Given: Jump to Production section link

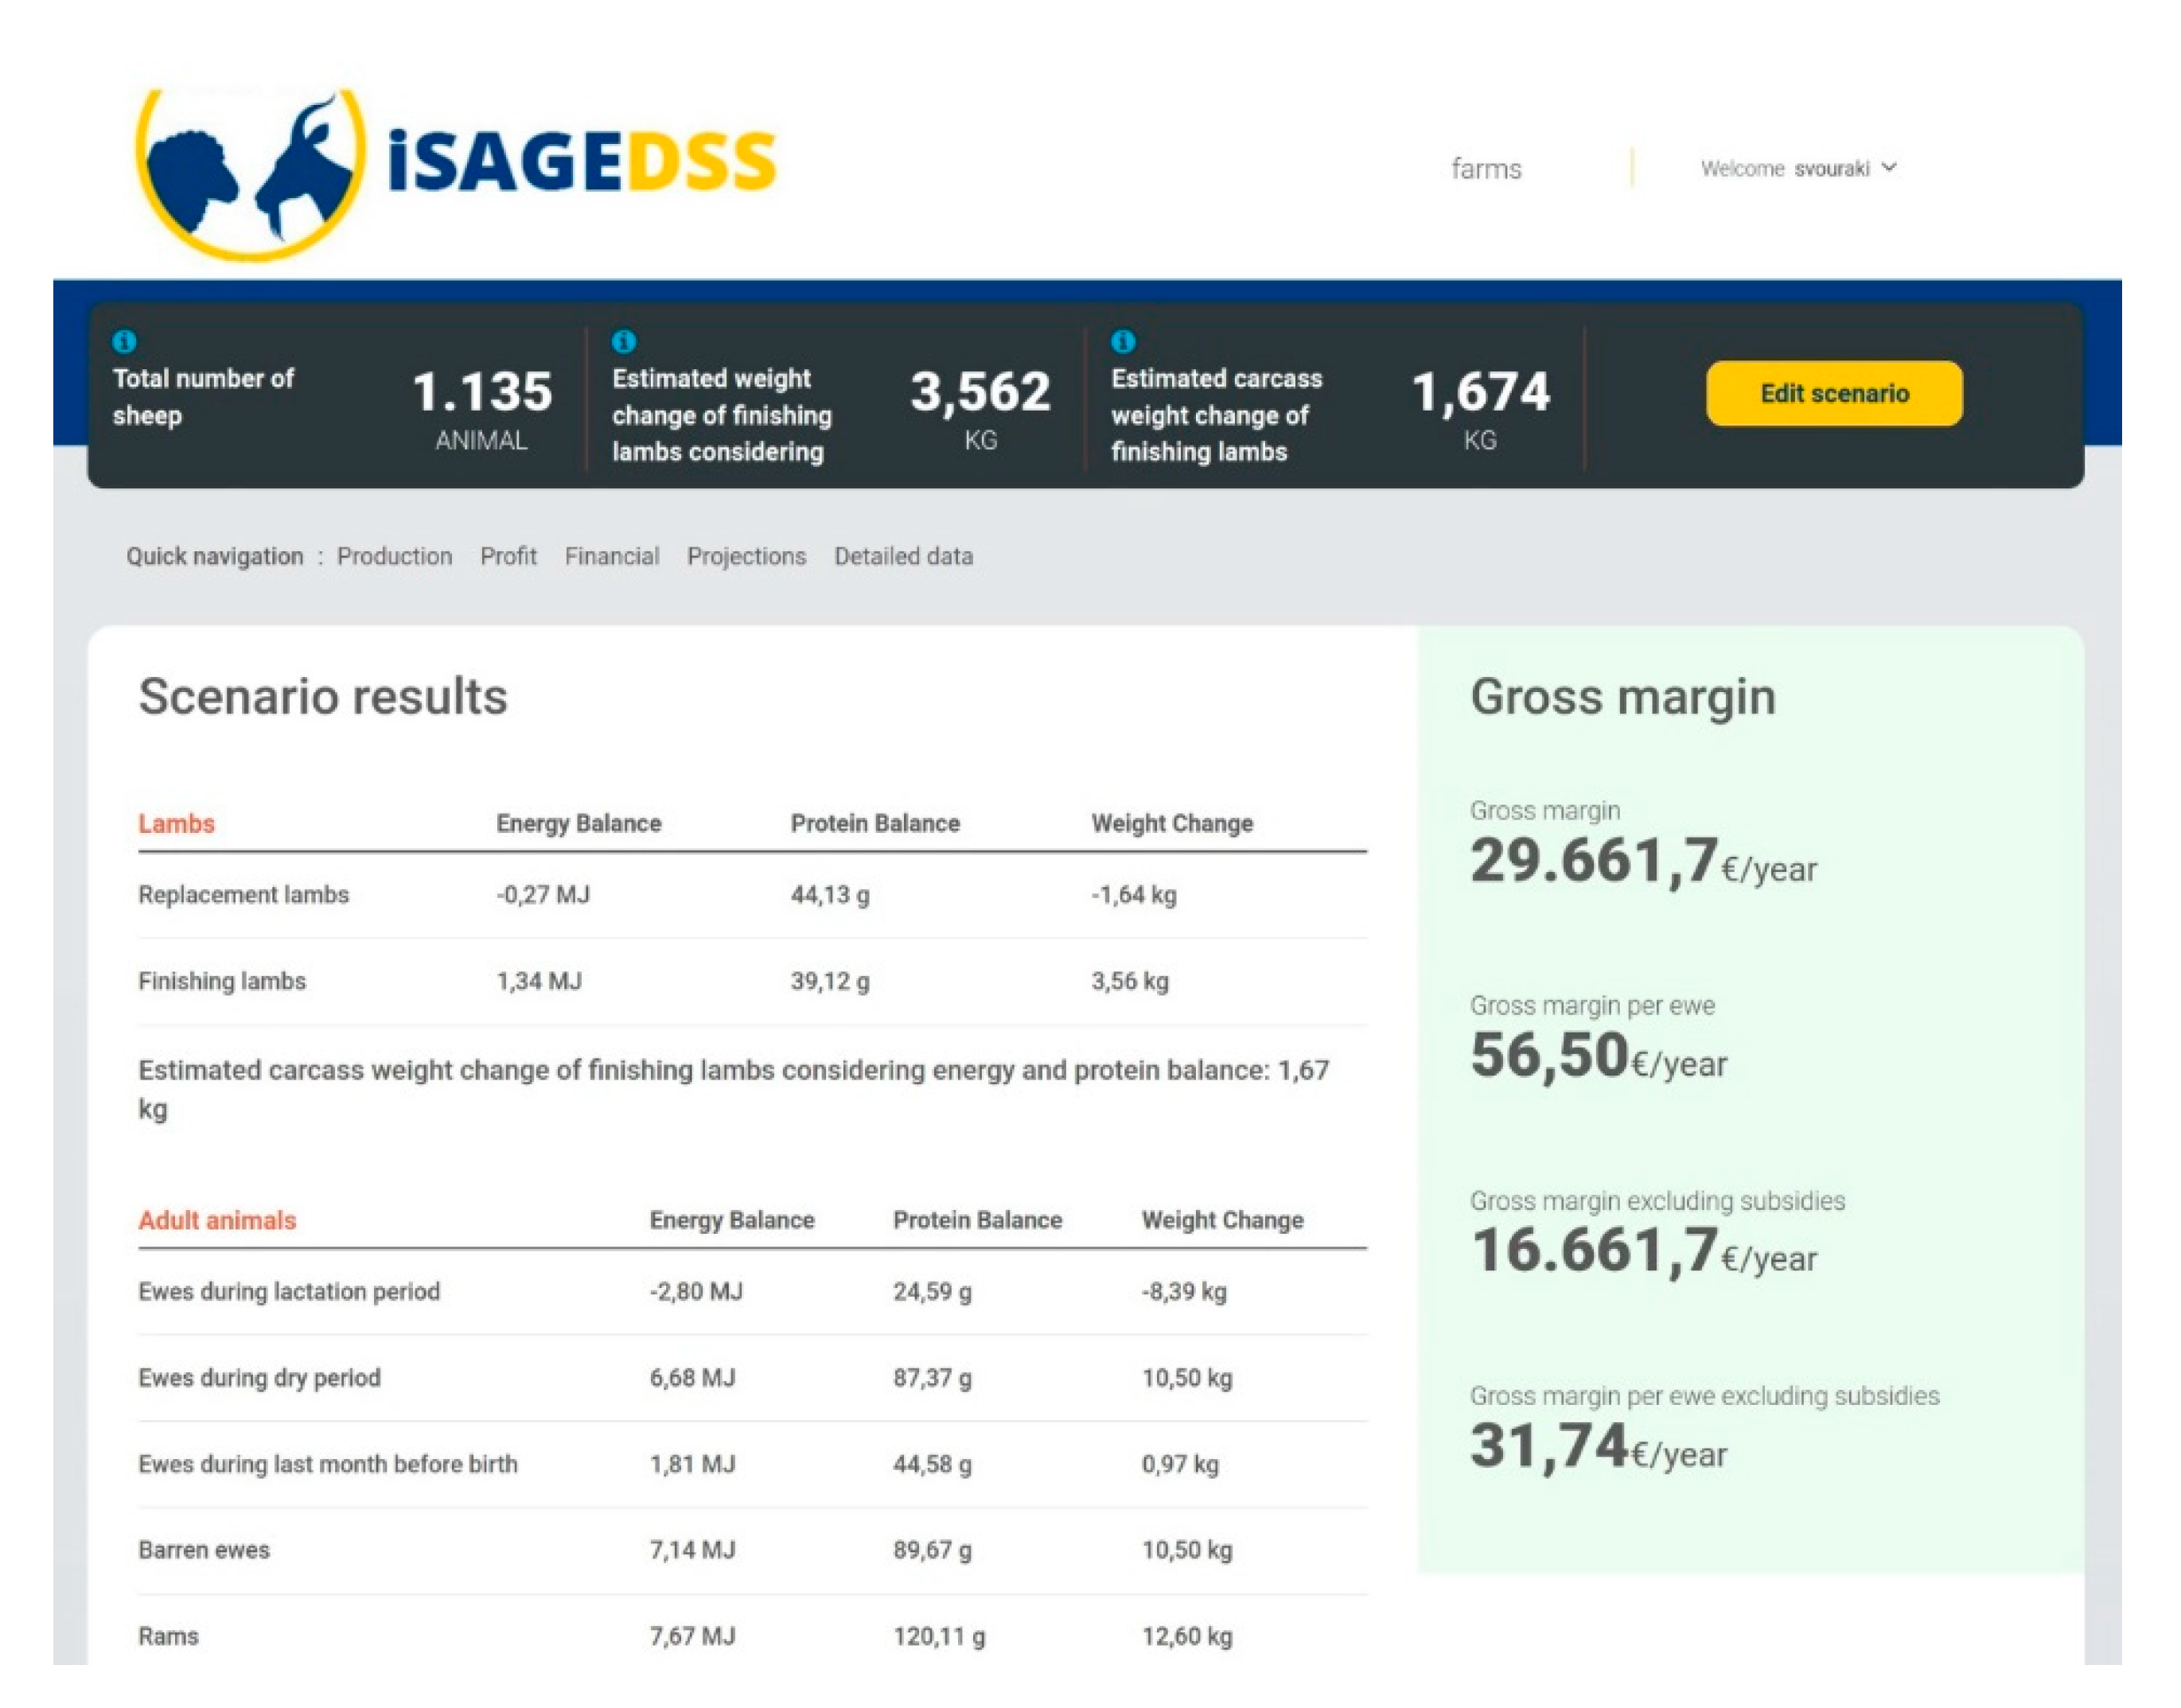Looking at the screenshot, I should (394, 556).
